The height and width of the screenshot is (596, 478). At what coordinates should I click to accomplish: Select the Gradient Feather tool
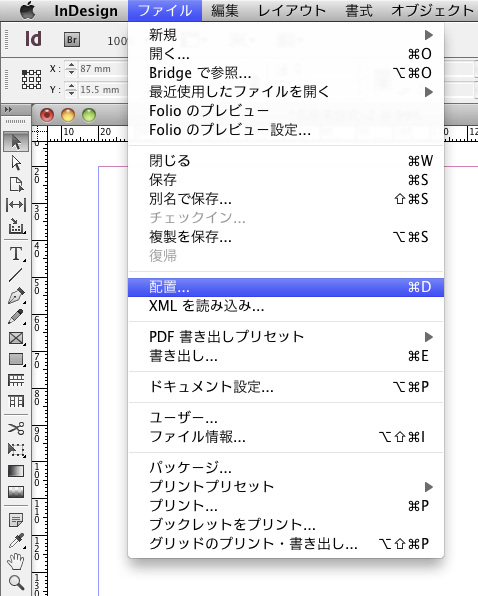point(16,492)
